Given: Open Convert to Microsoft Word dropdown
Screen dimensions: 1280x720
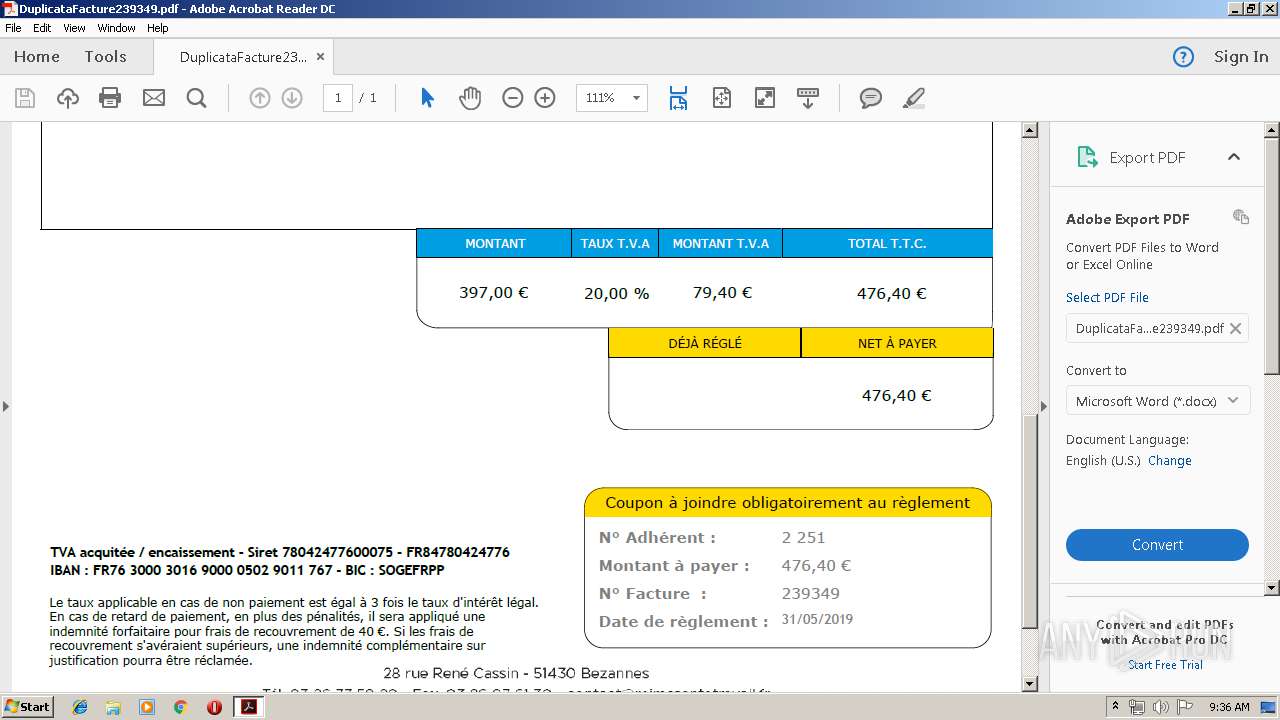Looking at the screenshot, I should tap(1157, 401).
